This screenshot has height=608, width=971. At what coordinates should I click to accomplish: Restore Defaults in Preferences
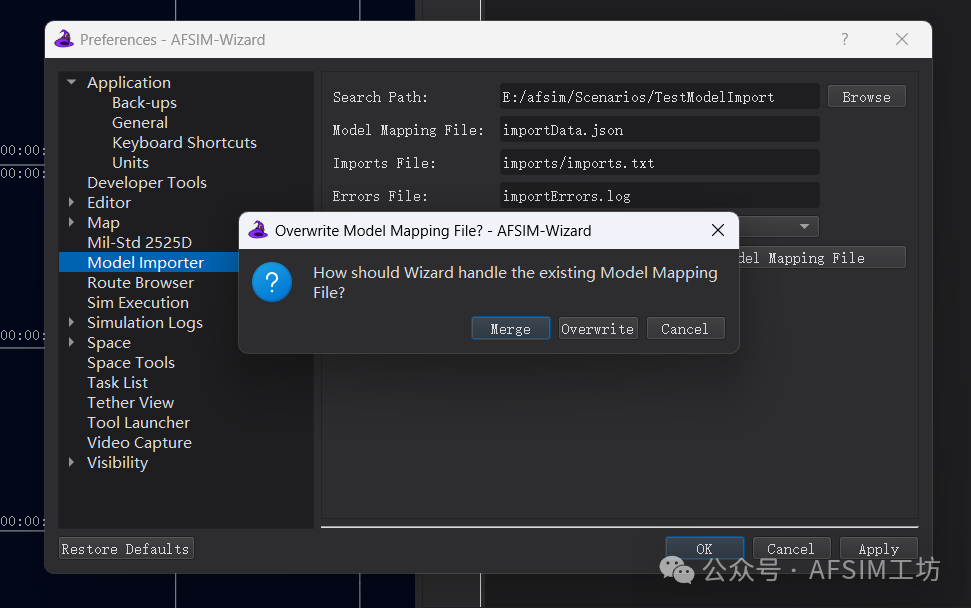(x=126, y=549)
